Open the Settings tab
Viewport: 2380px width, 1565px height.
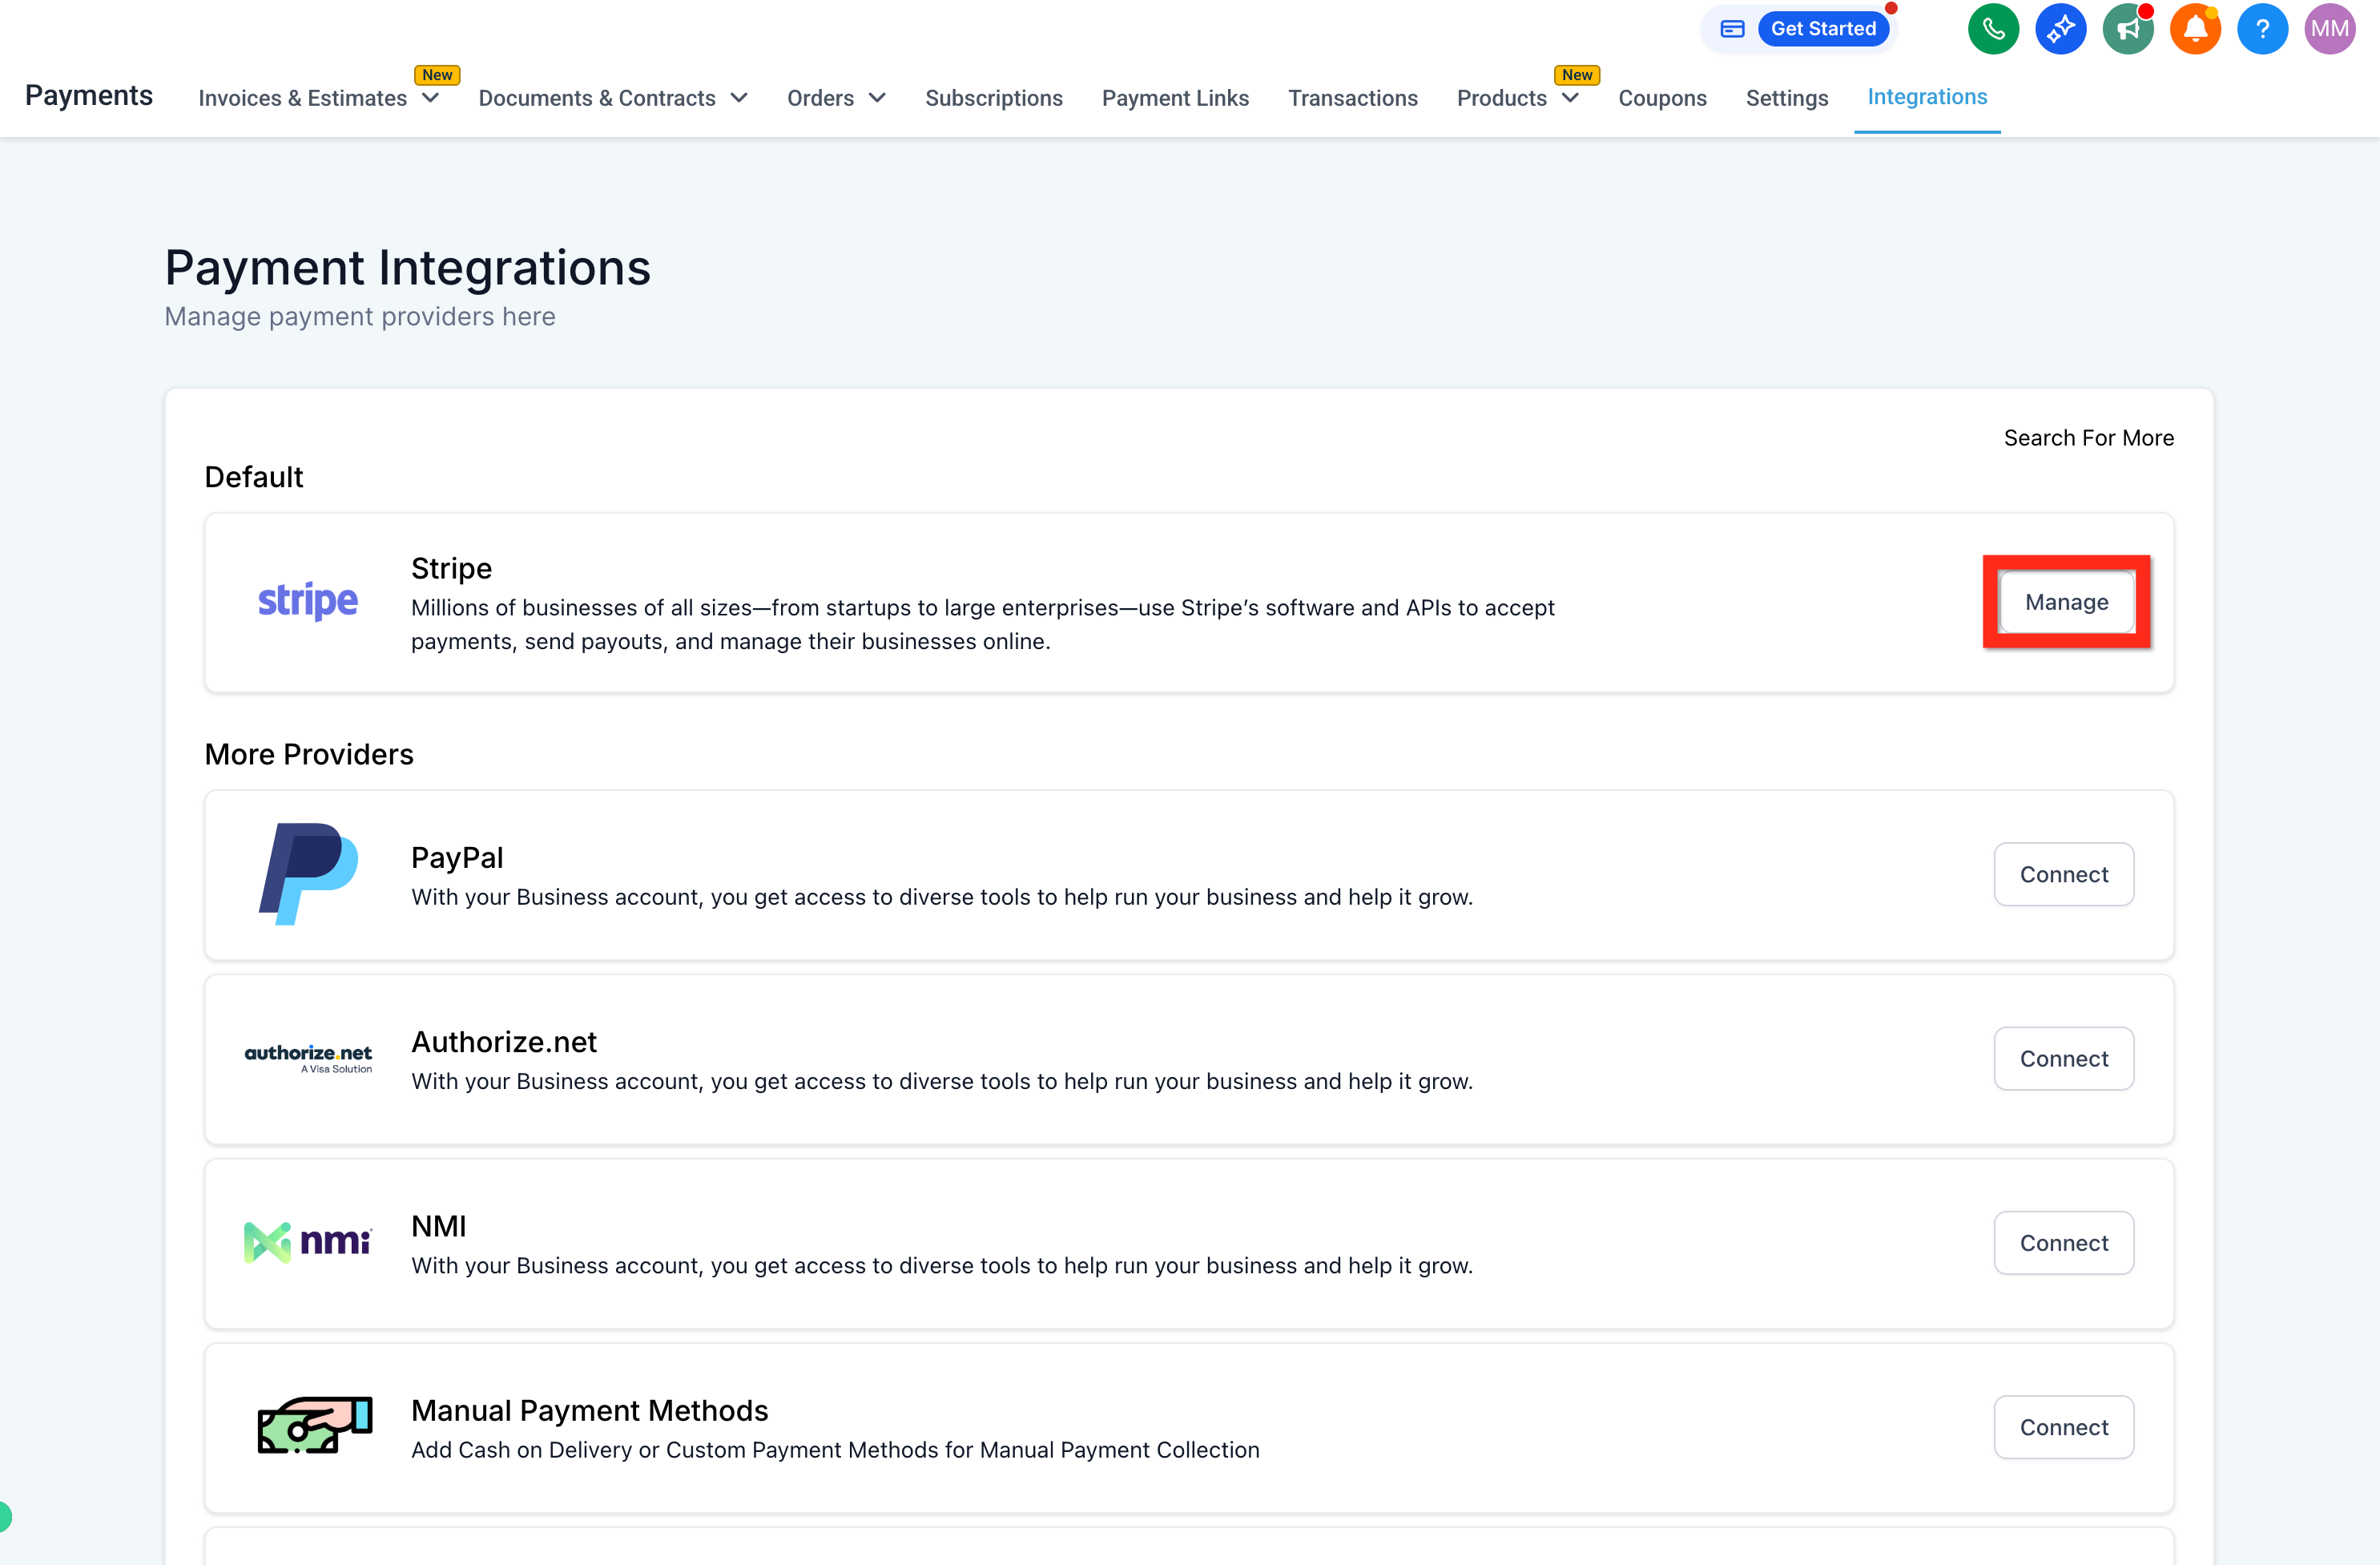click(1786, 98)
